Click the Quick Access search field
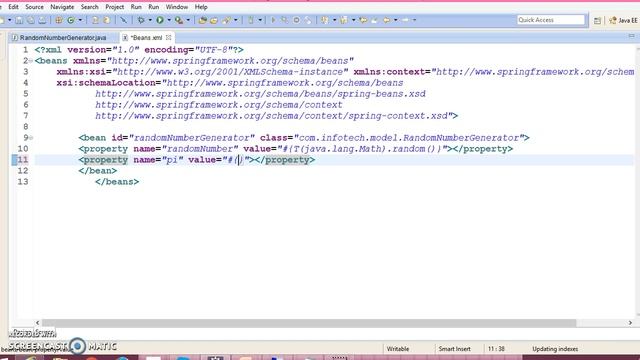The image size is (640, 360). (x=551, y=20)
